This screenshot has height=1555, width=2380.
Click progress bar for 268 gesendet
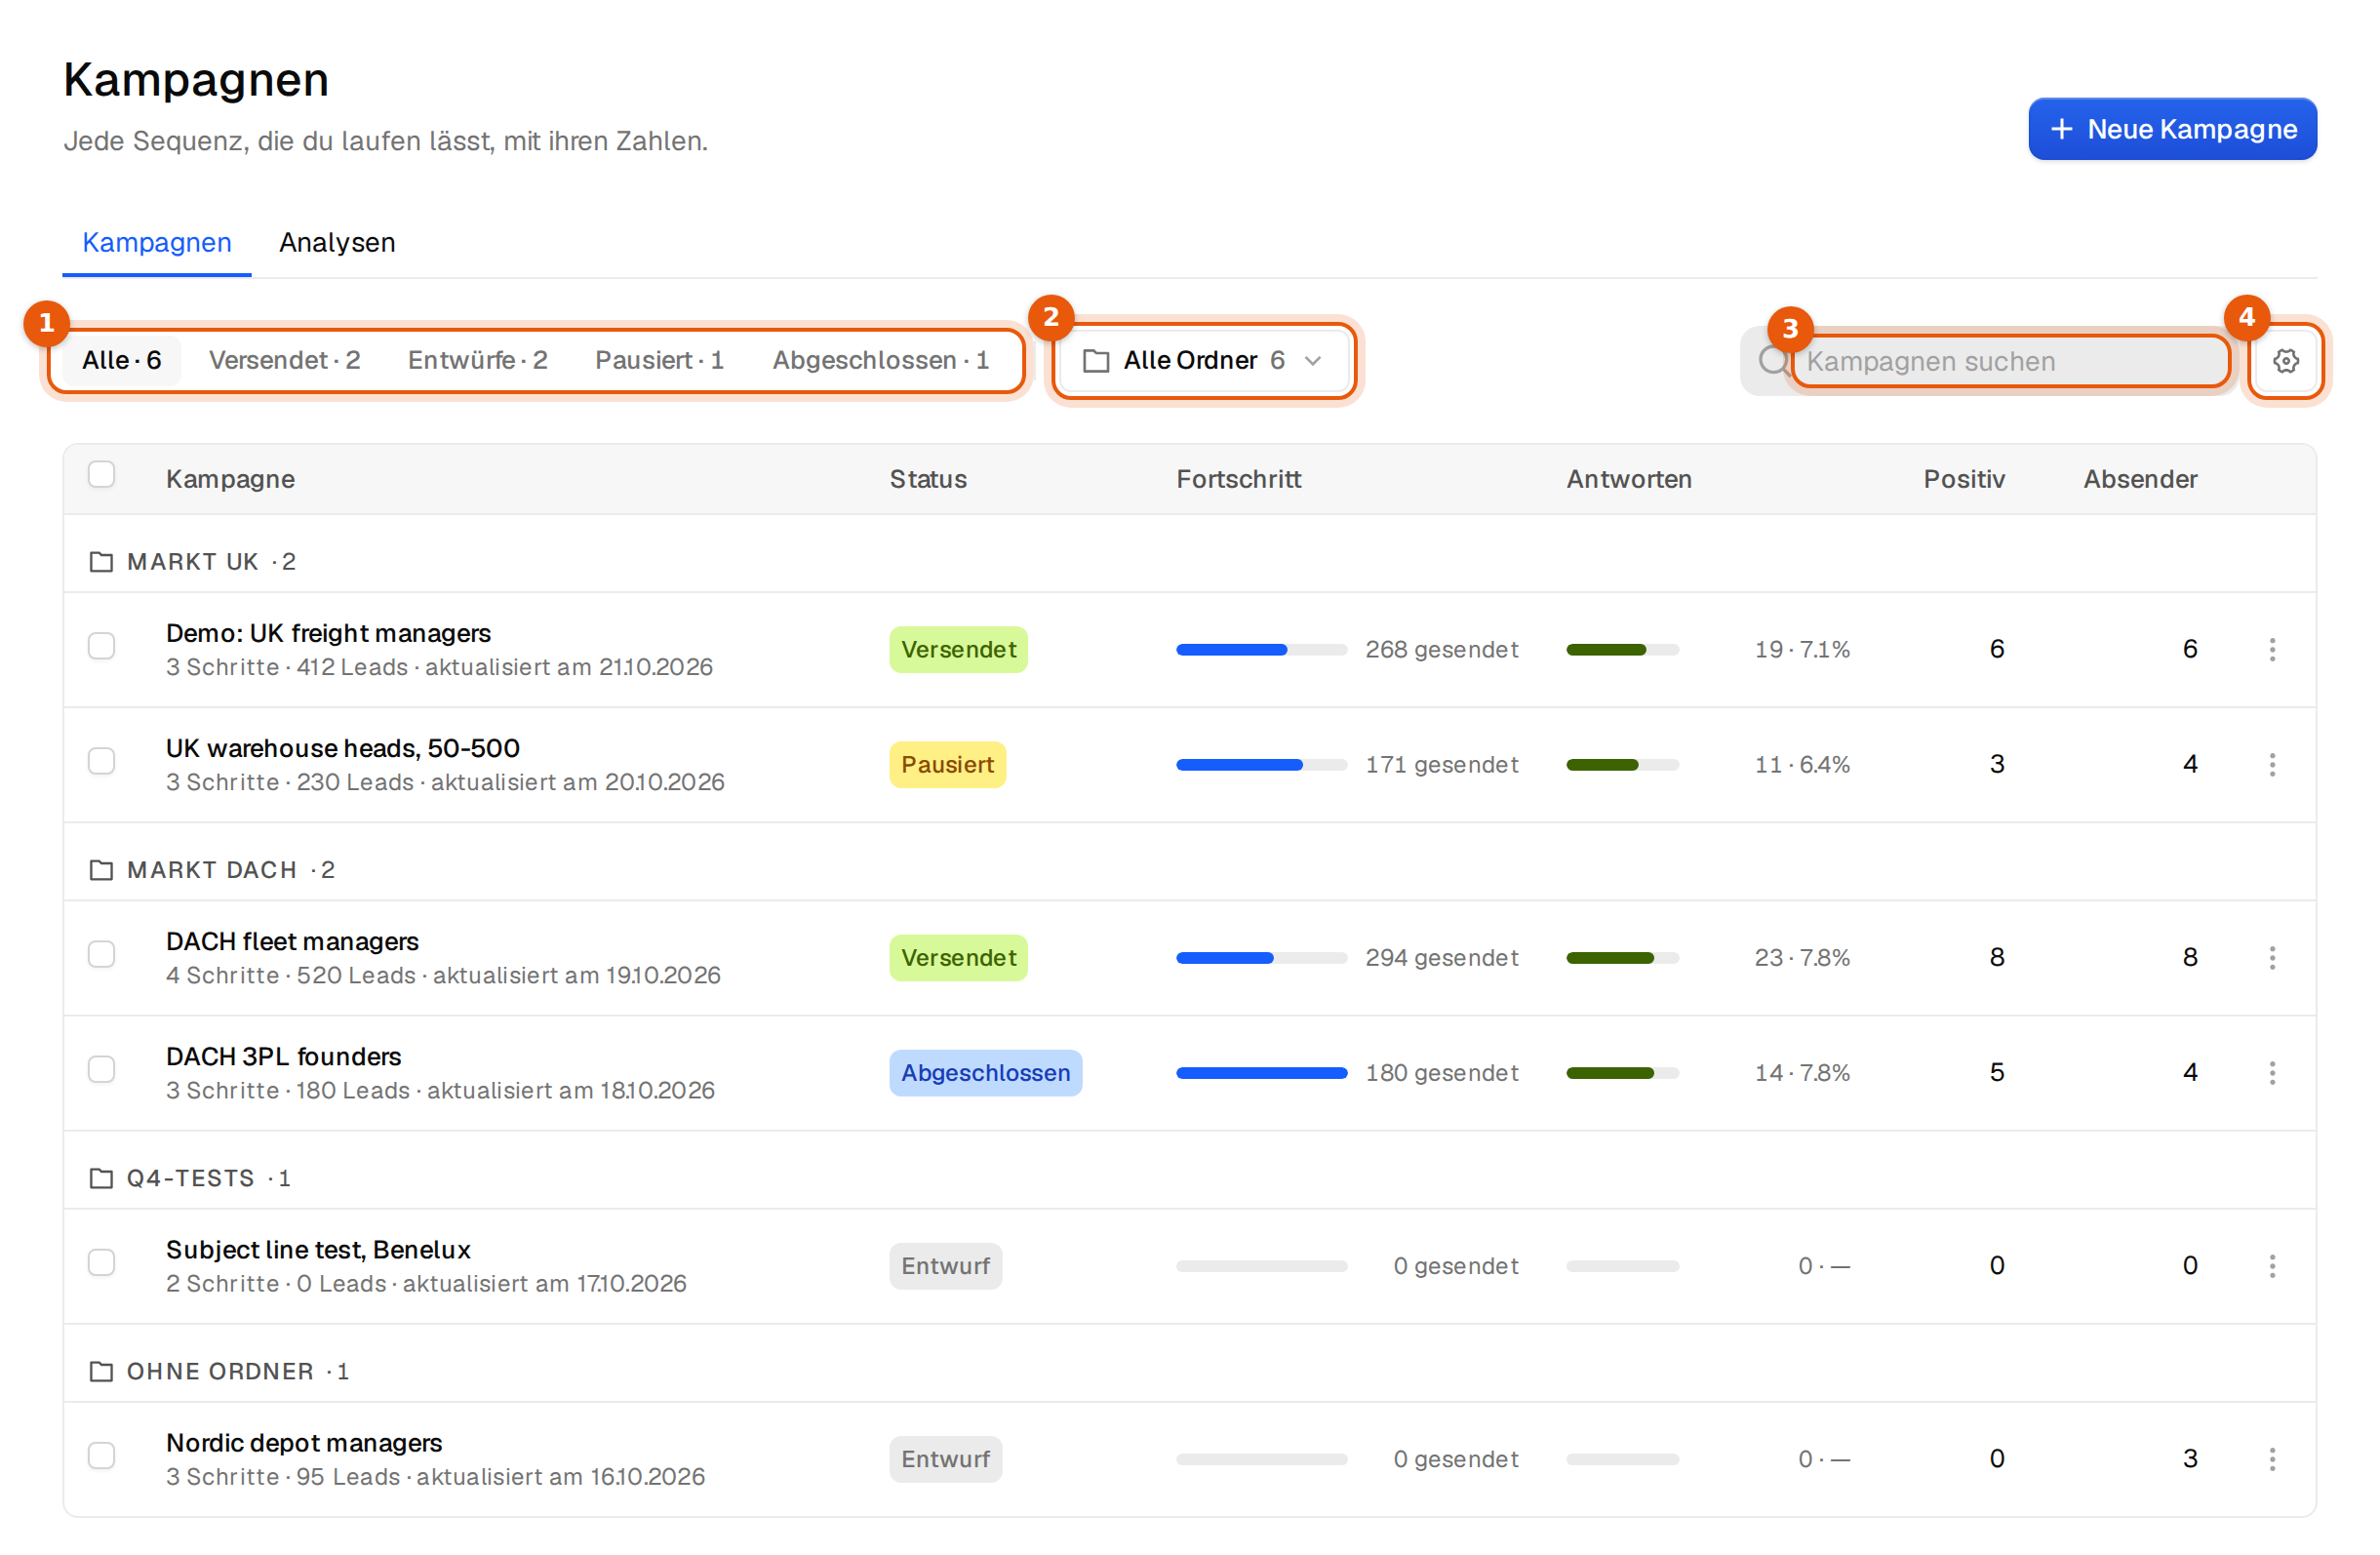(x=1261, y=650)
